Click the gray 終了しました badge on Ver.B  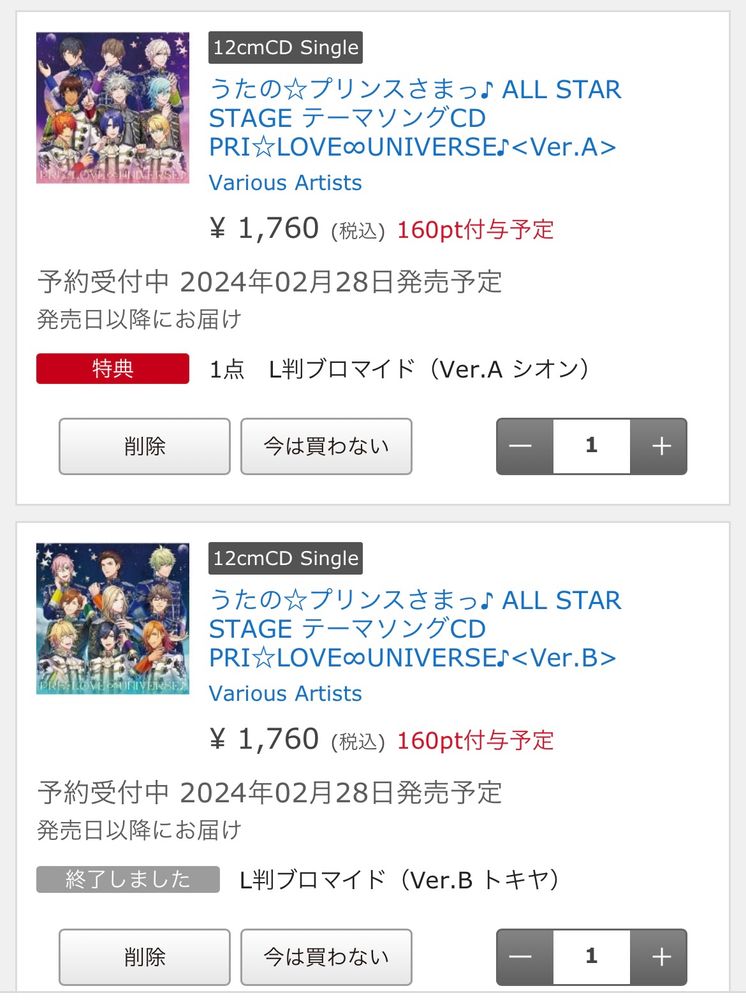click(x=128, y=879)
